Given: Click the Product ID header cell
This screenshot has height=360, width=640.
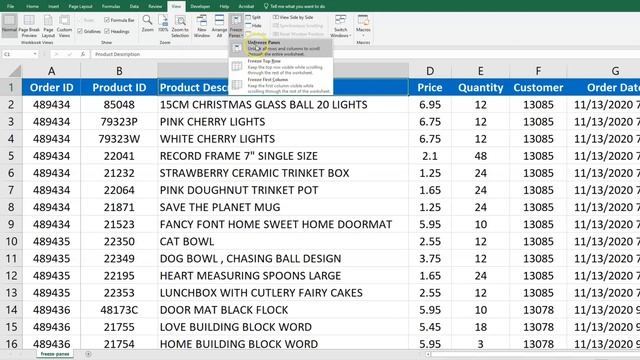Looking at the screenshot, I should point(119,87).
